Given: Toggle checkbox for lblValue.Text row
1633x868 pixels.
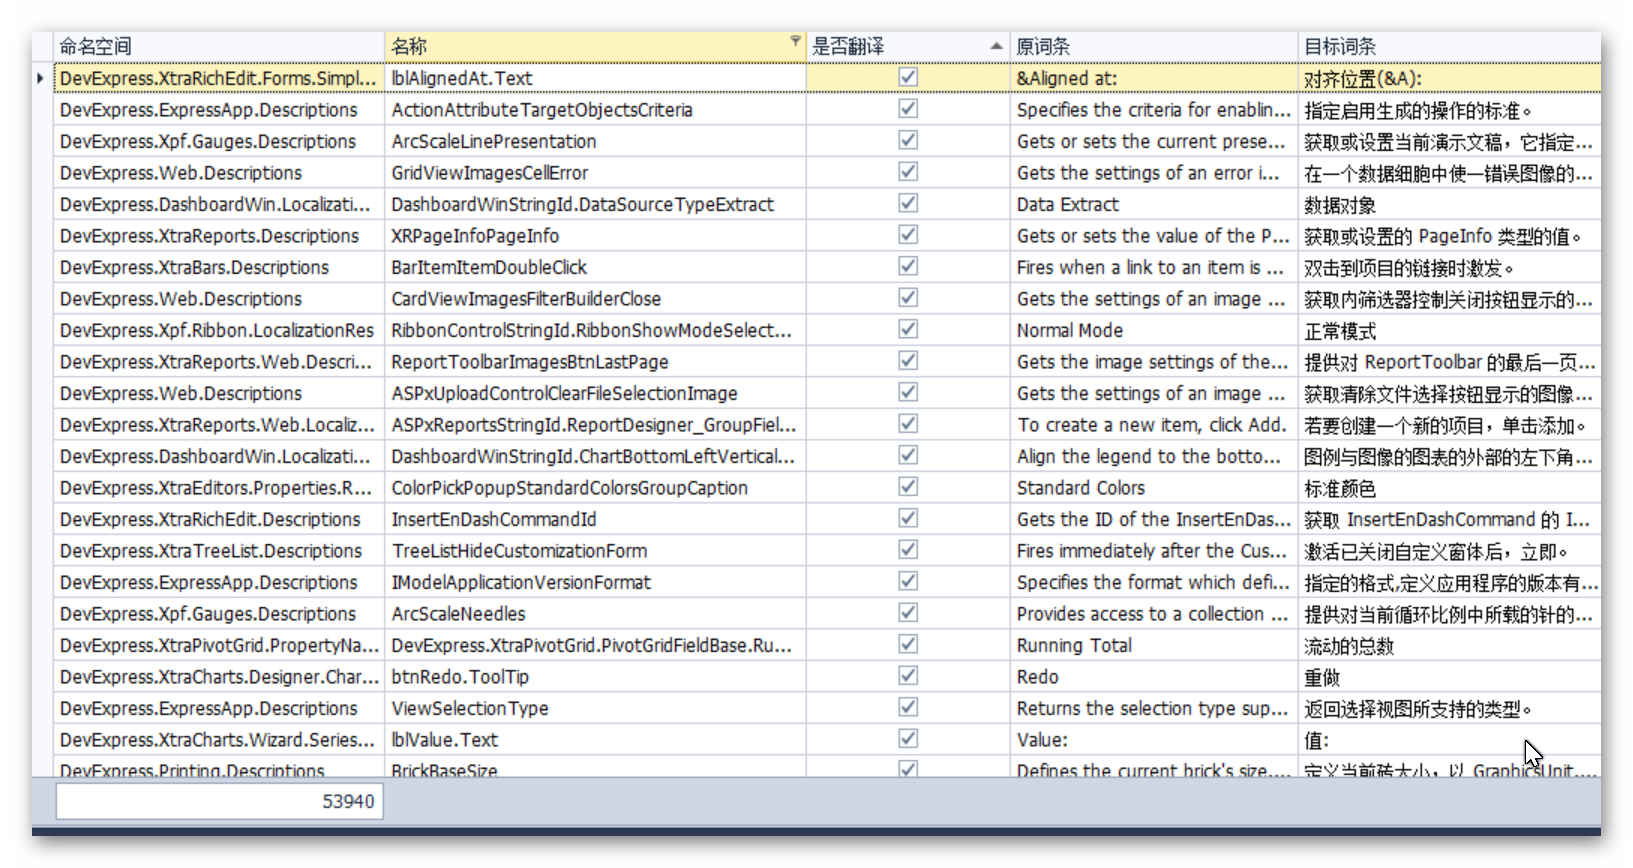Looking at the screenshot, I should [x=908, y=739].
